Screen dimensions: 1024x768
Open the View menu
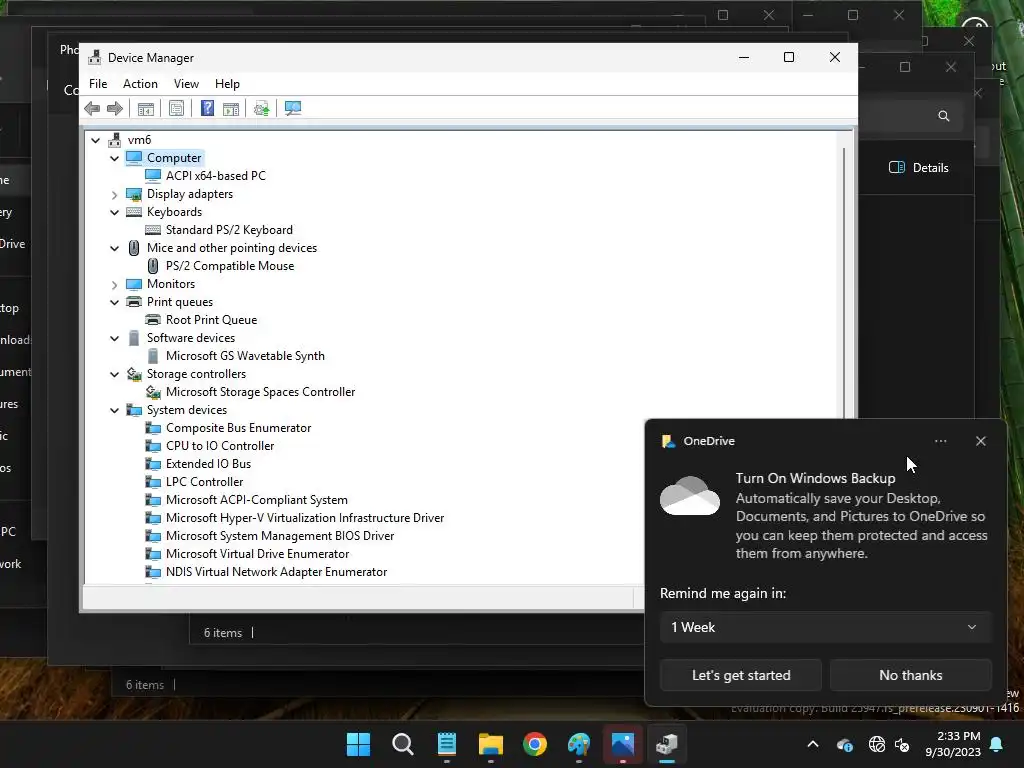186,84
